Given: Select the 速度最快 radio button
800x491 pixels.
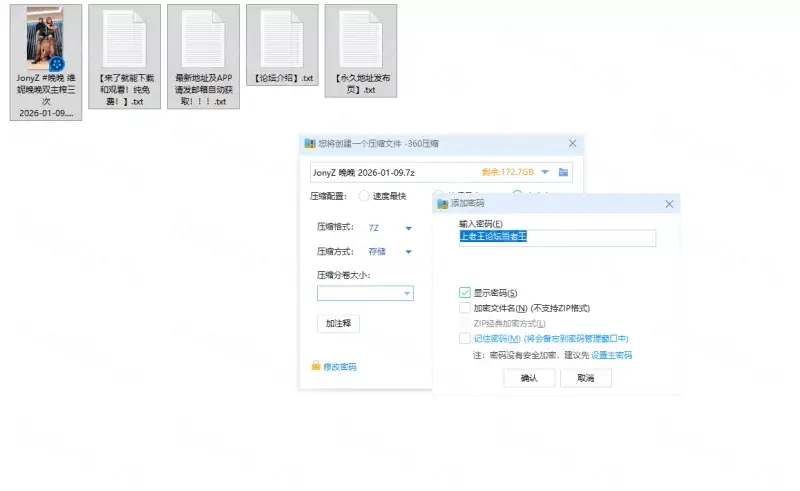Looking at the screenshot, I should (x=364, y=196).
